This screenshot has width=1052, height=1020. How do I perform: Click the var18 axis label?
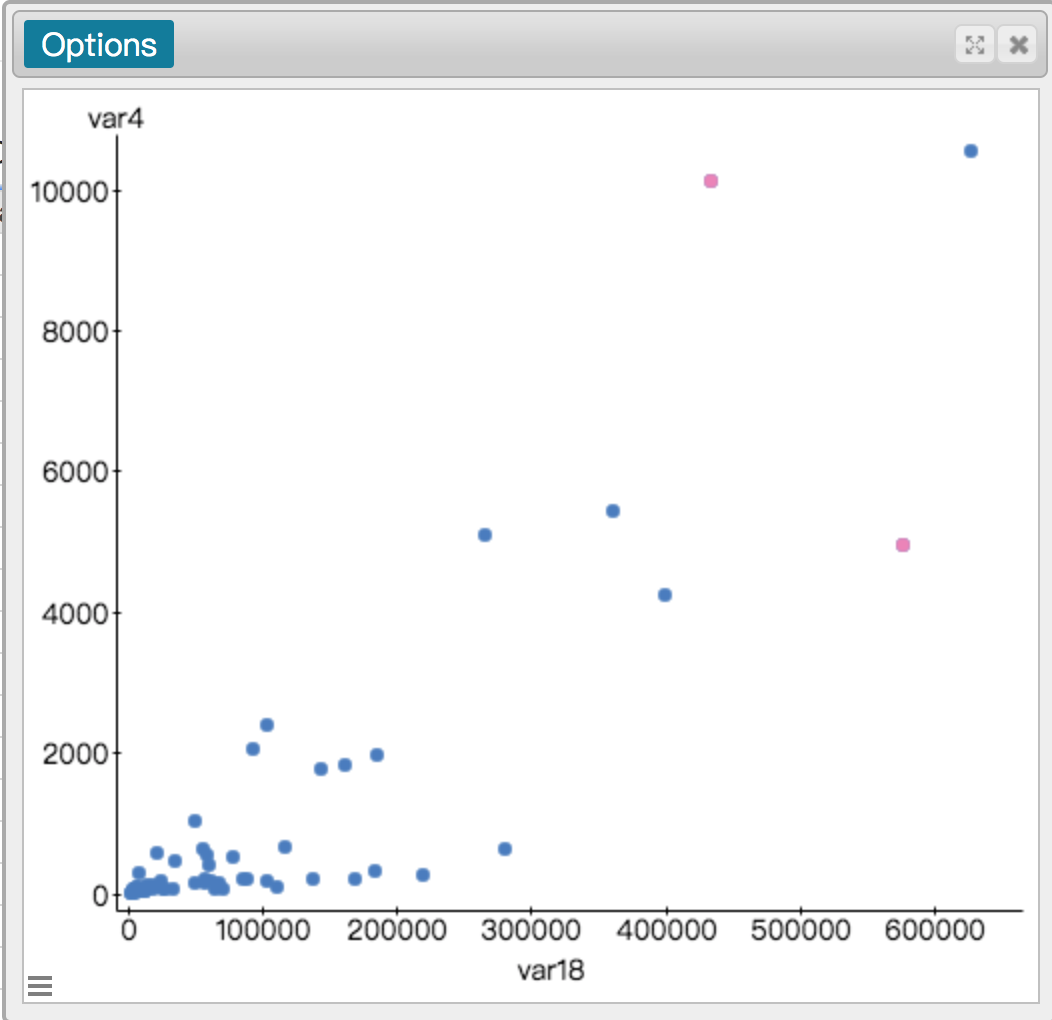pyautogui.click(x=550, y=970)
